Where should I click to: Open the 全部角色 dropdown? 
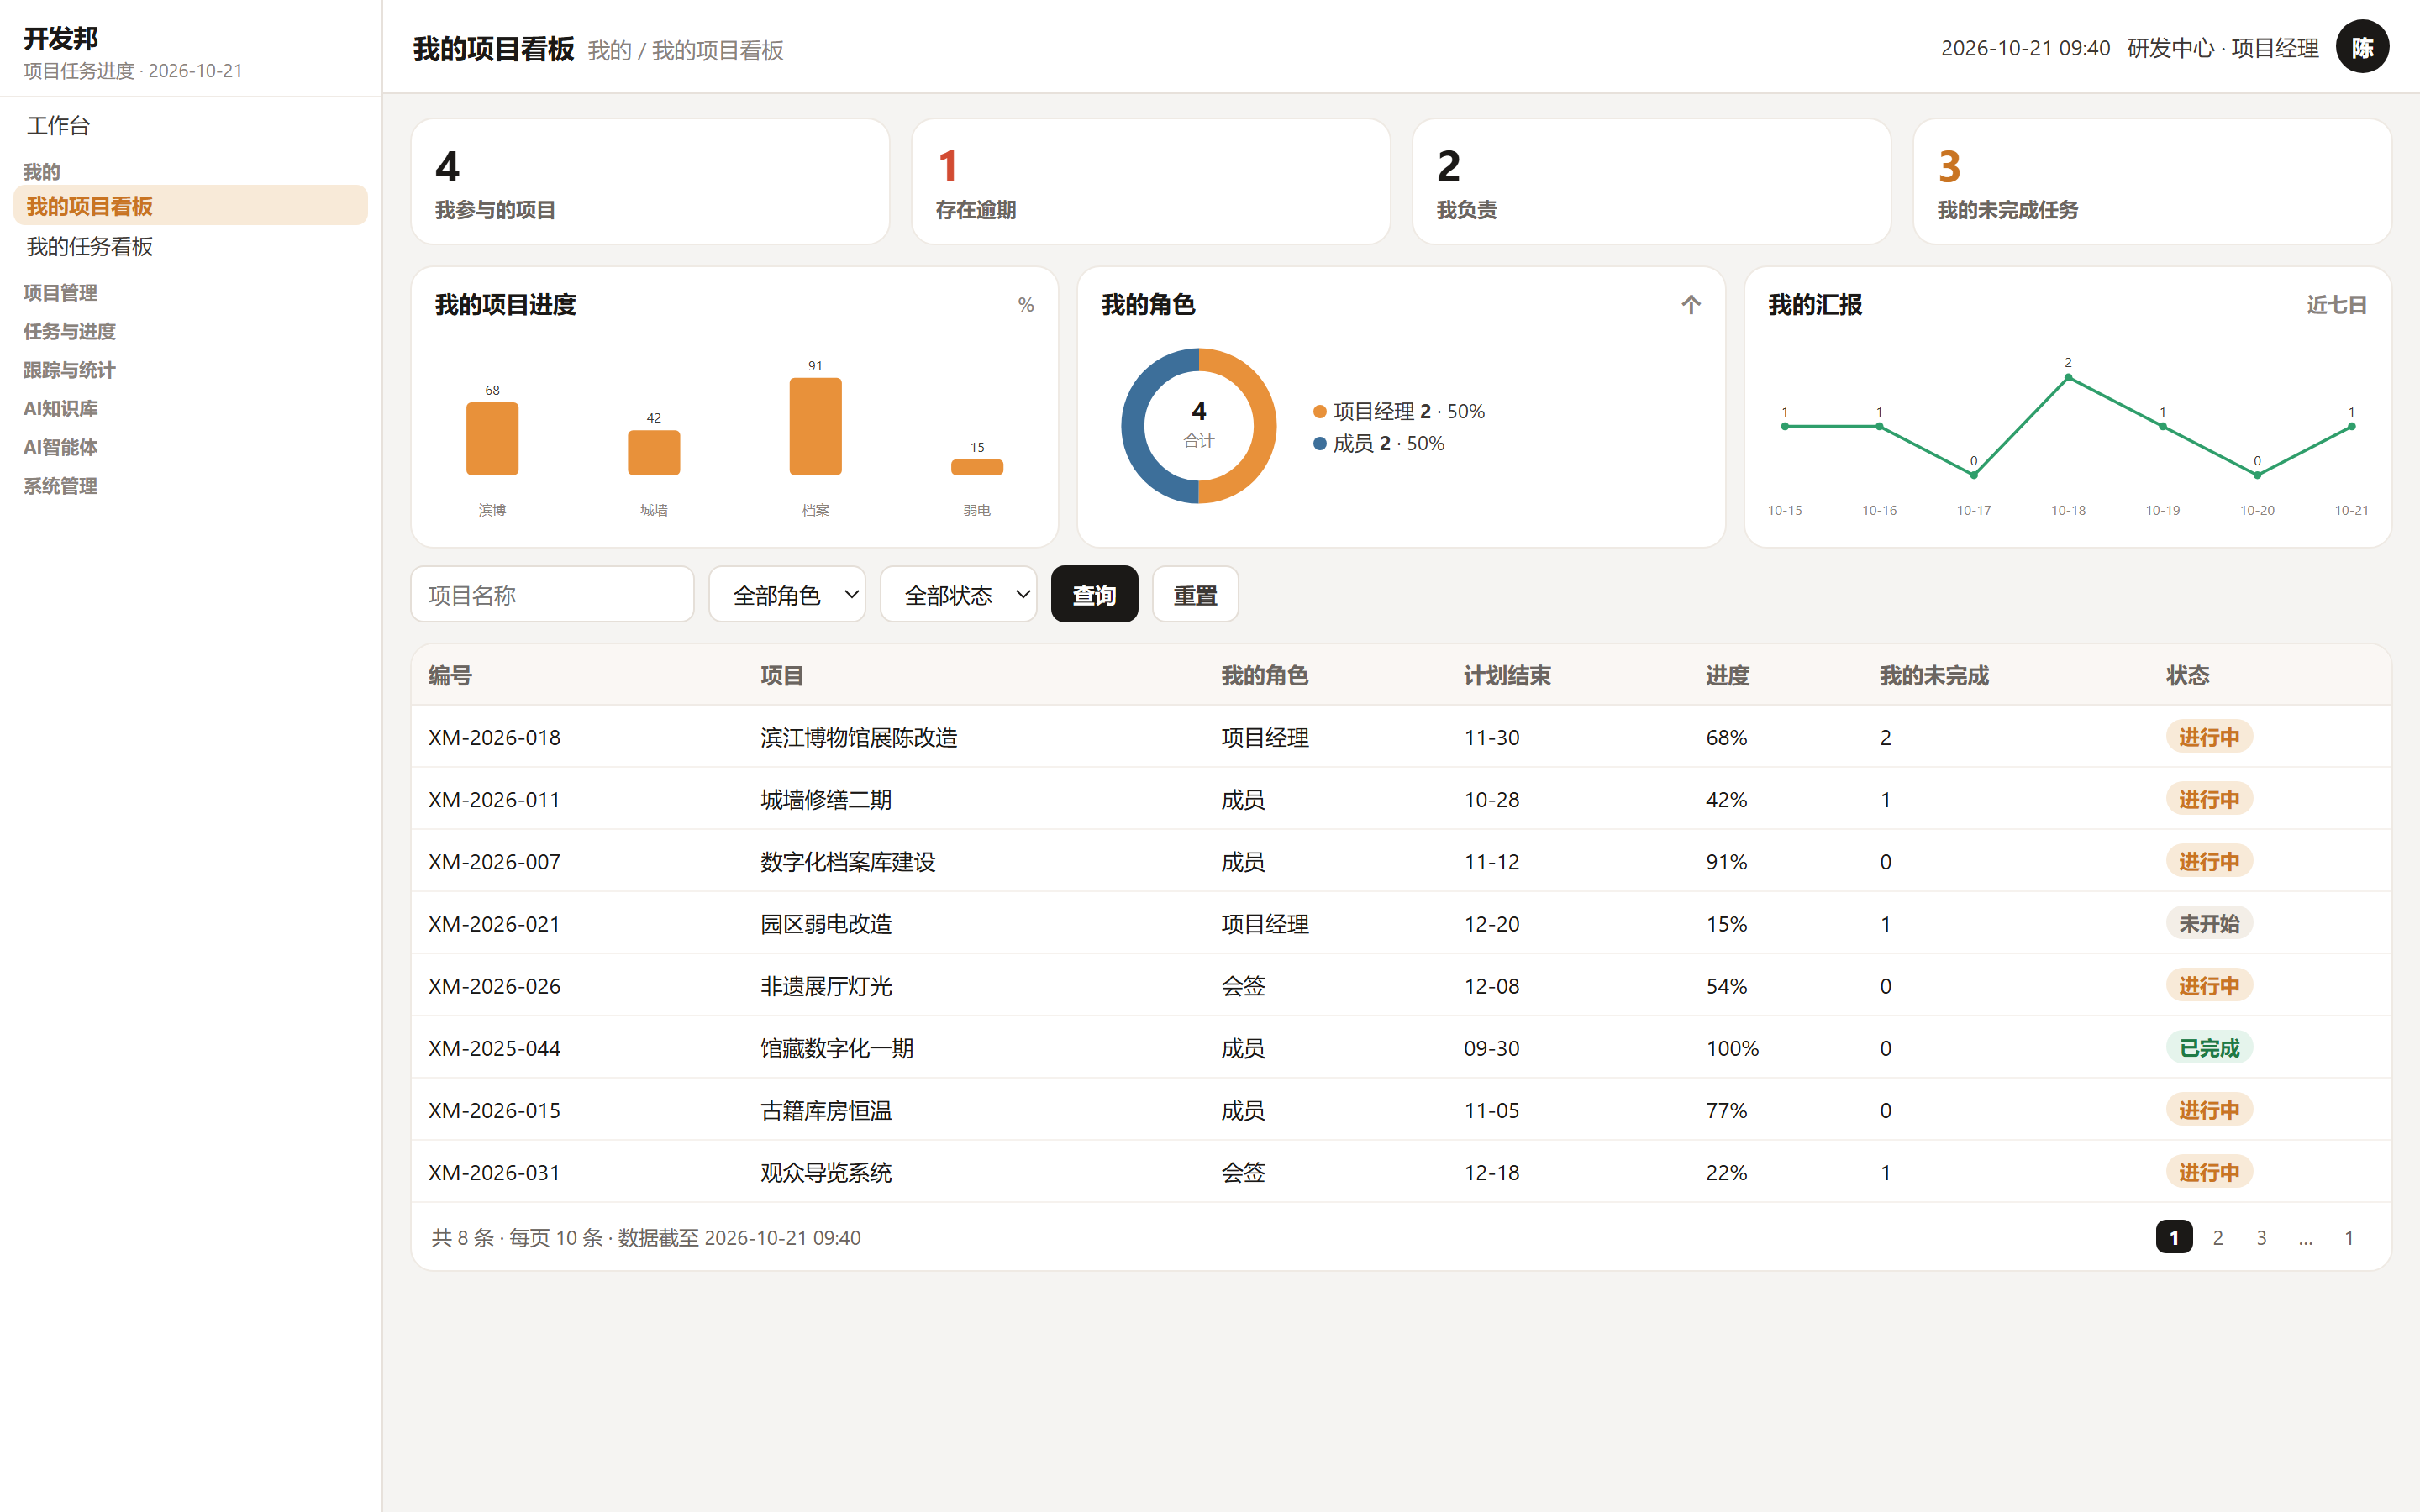(787, 595)
